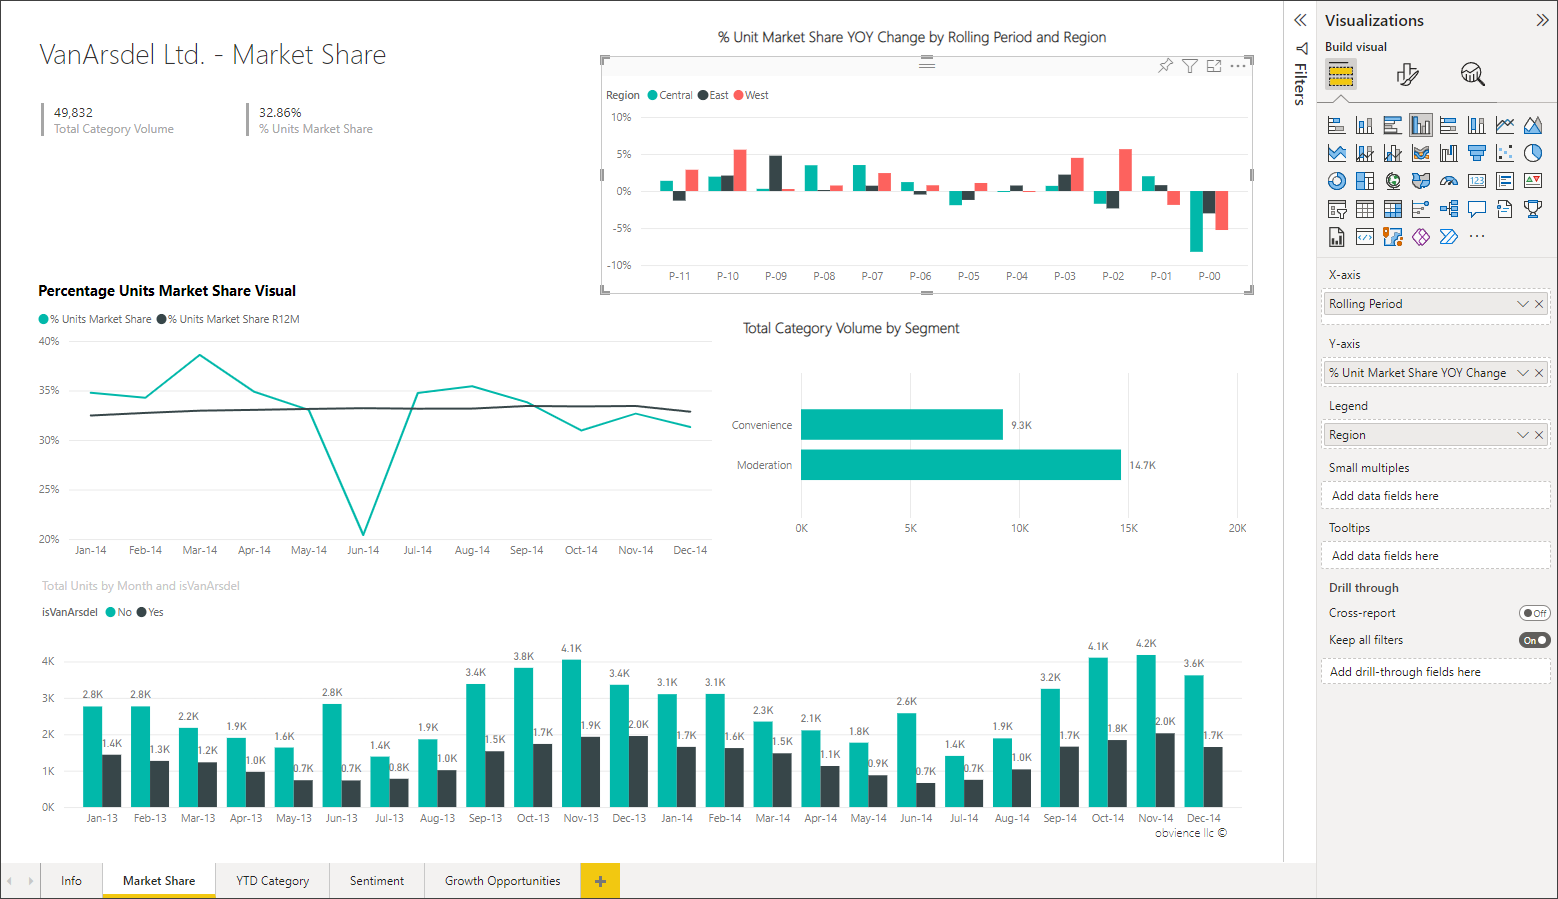Collapse the Visualizations pane with double chevron
Screen dimensions: 1558x899
[1542, 20]
